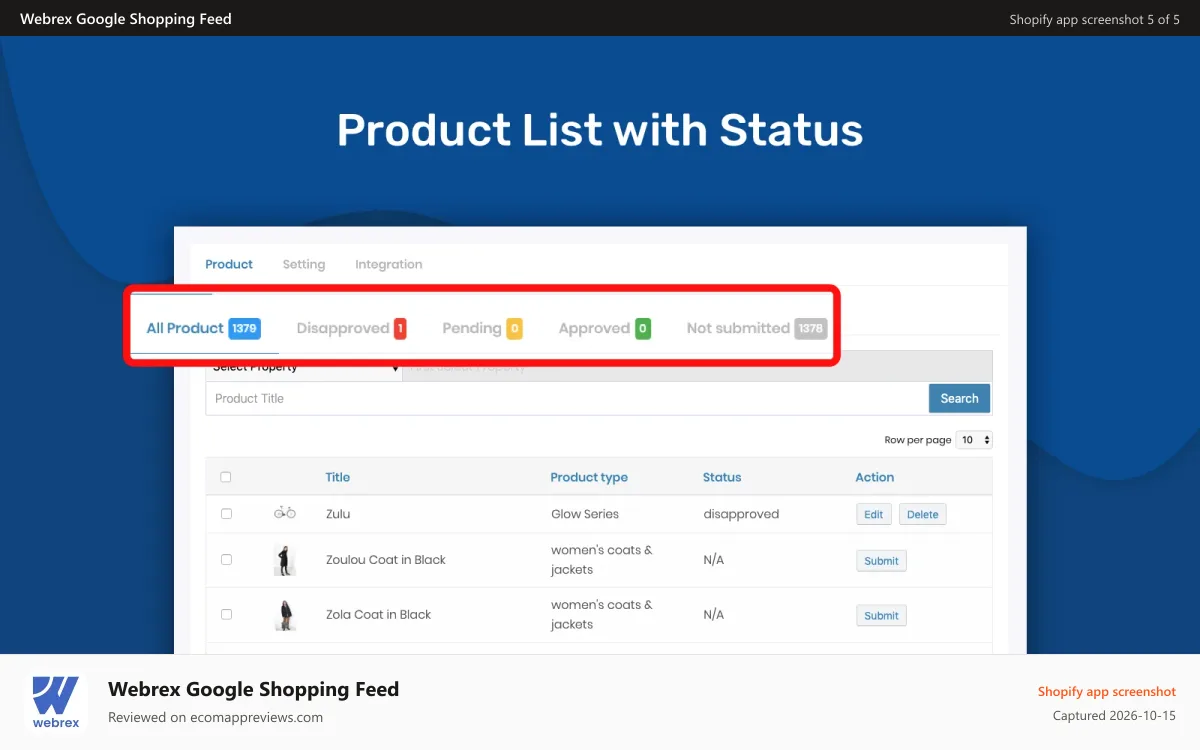
Task: Click the Webrex Google Shopping Feed footer title
Action: 253,689
